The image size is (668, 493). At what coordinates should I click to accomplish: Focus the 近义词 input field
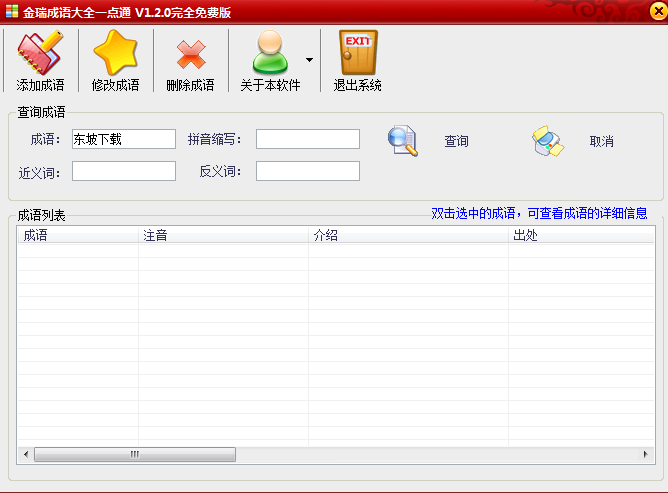click(124, 171)
